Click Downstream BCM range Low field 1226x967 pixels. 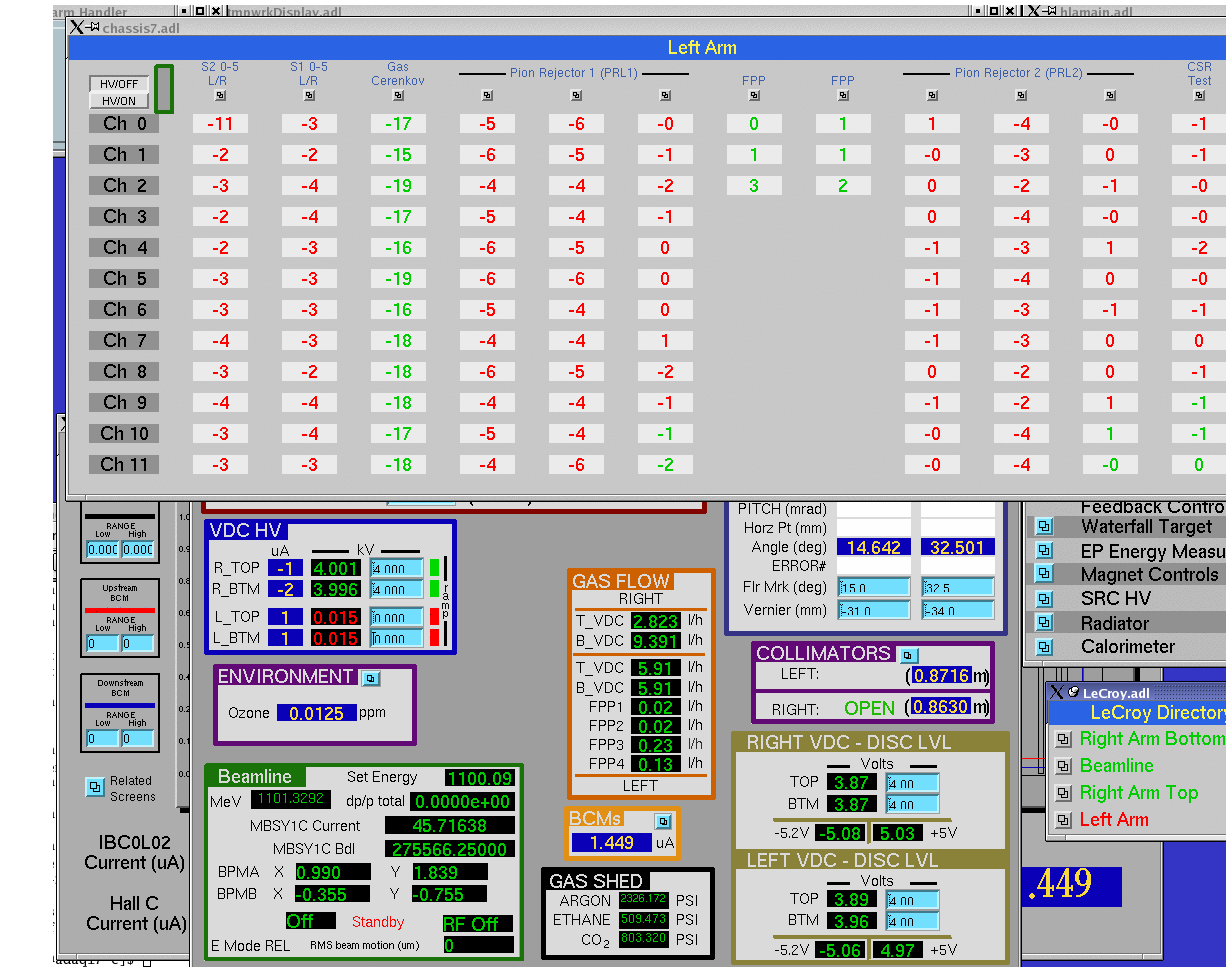tap(103, 739)
